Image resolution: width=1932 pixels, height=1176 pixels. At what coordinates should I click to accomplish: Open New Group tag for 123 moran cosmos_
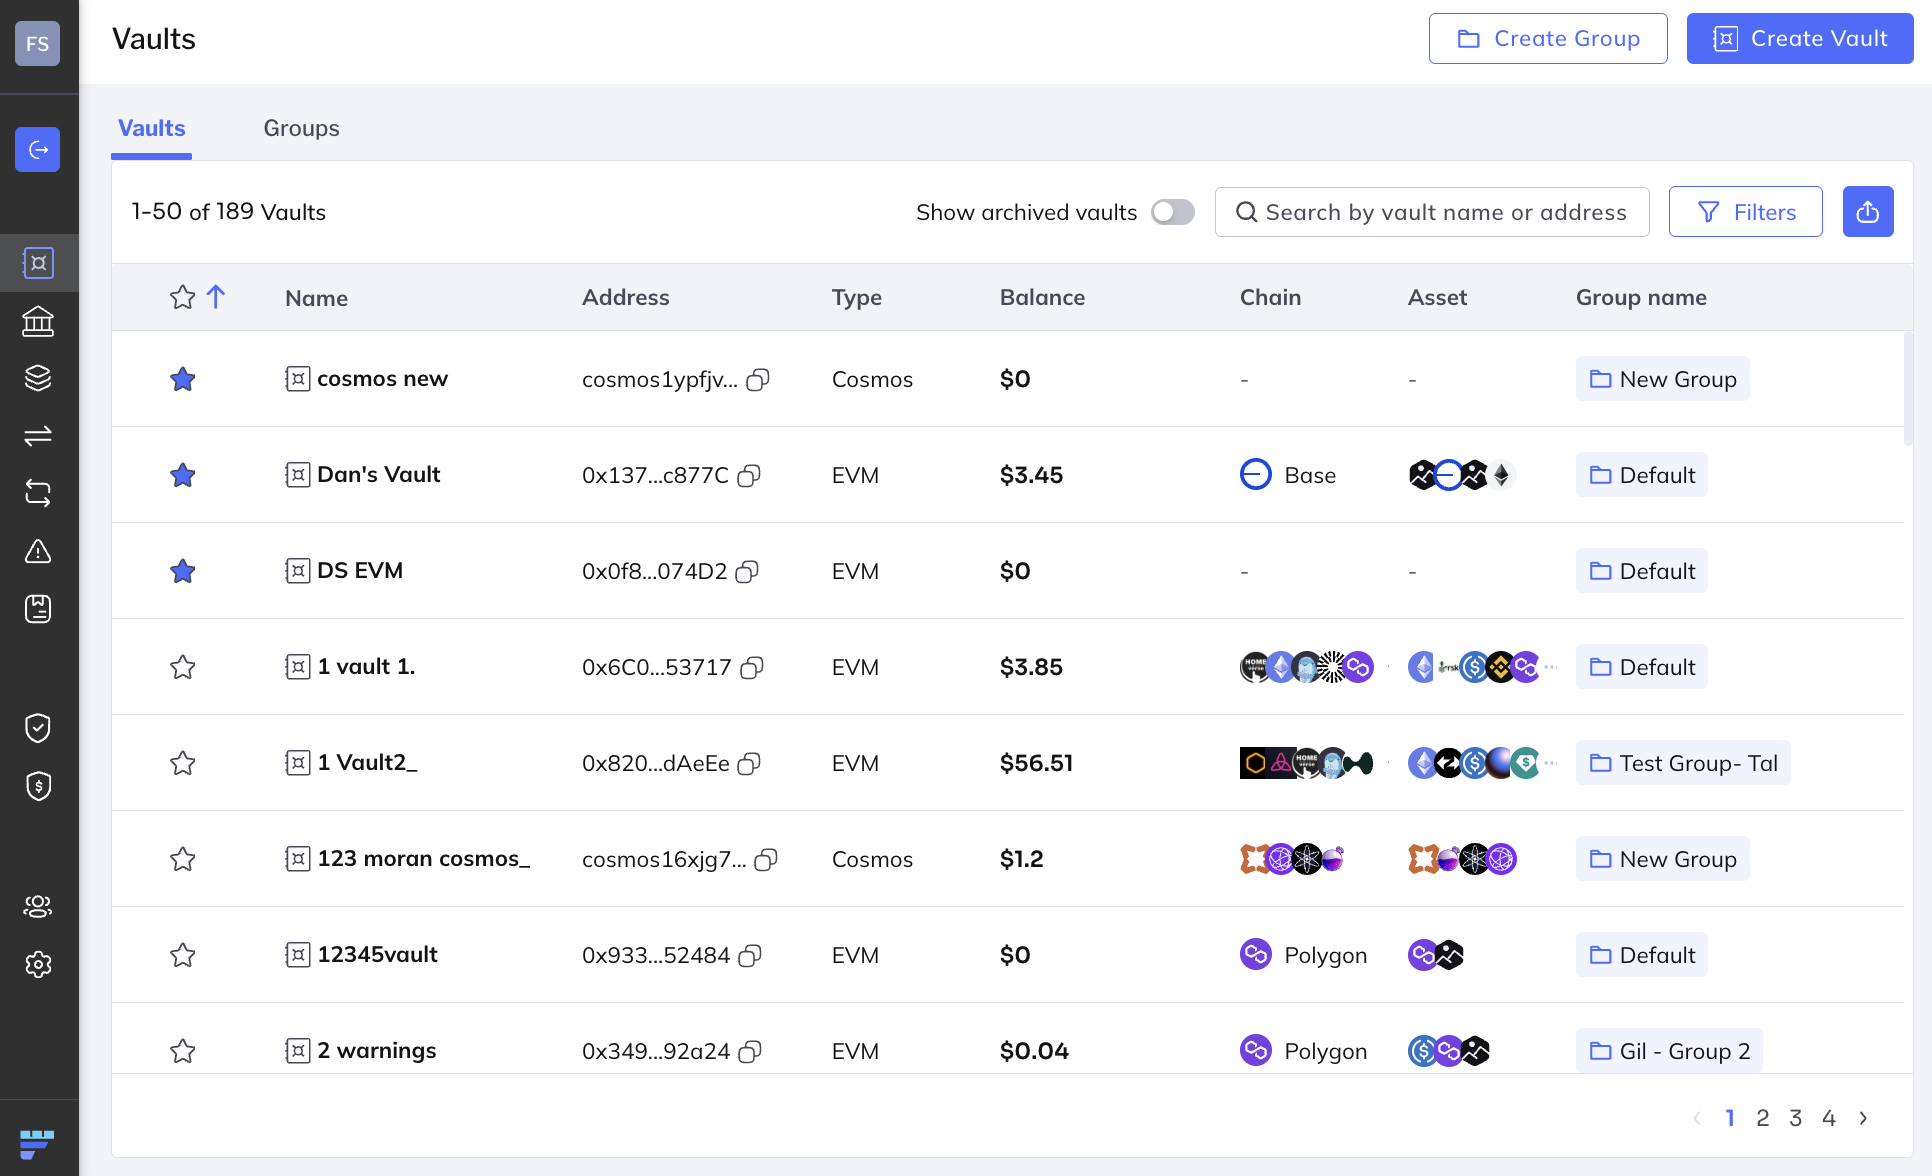coord(1663,859)
